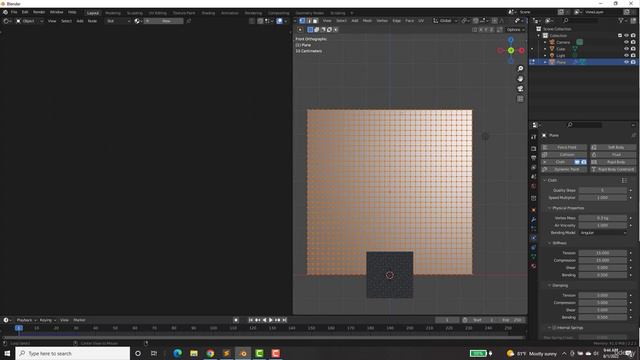Disable Plane render camera icon in outliner
Viewport: 640px width, 360px height.
tap(633, 62)
